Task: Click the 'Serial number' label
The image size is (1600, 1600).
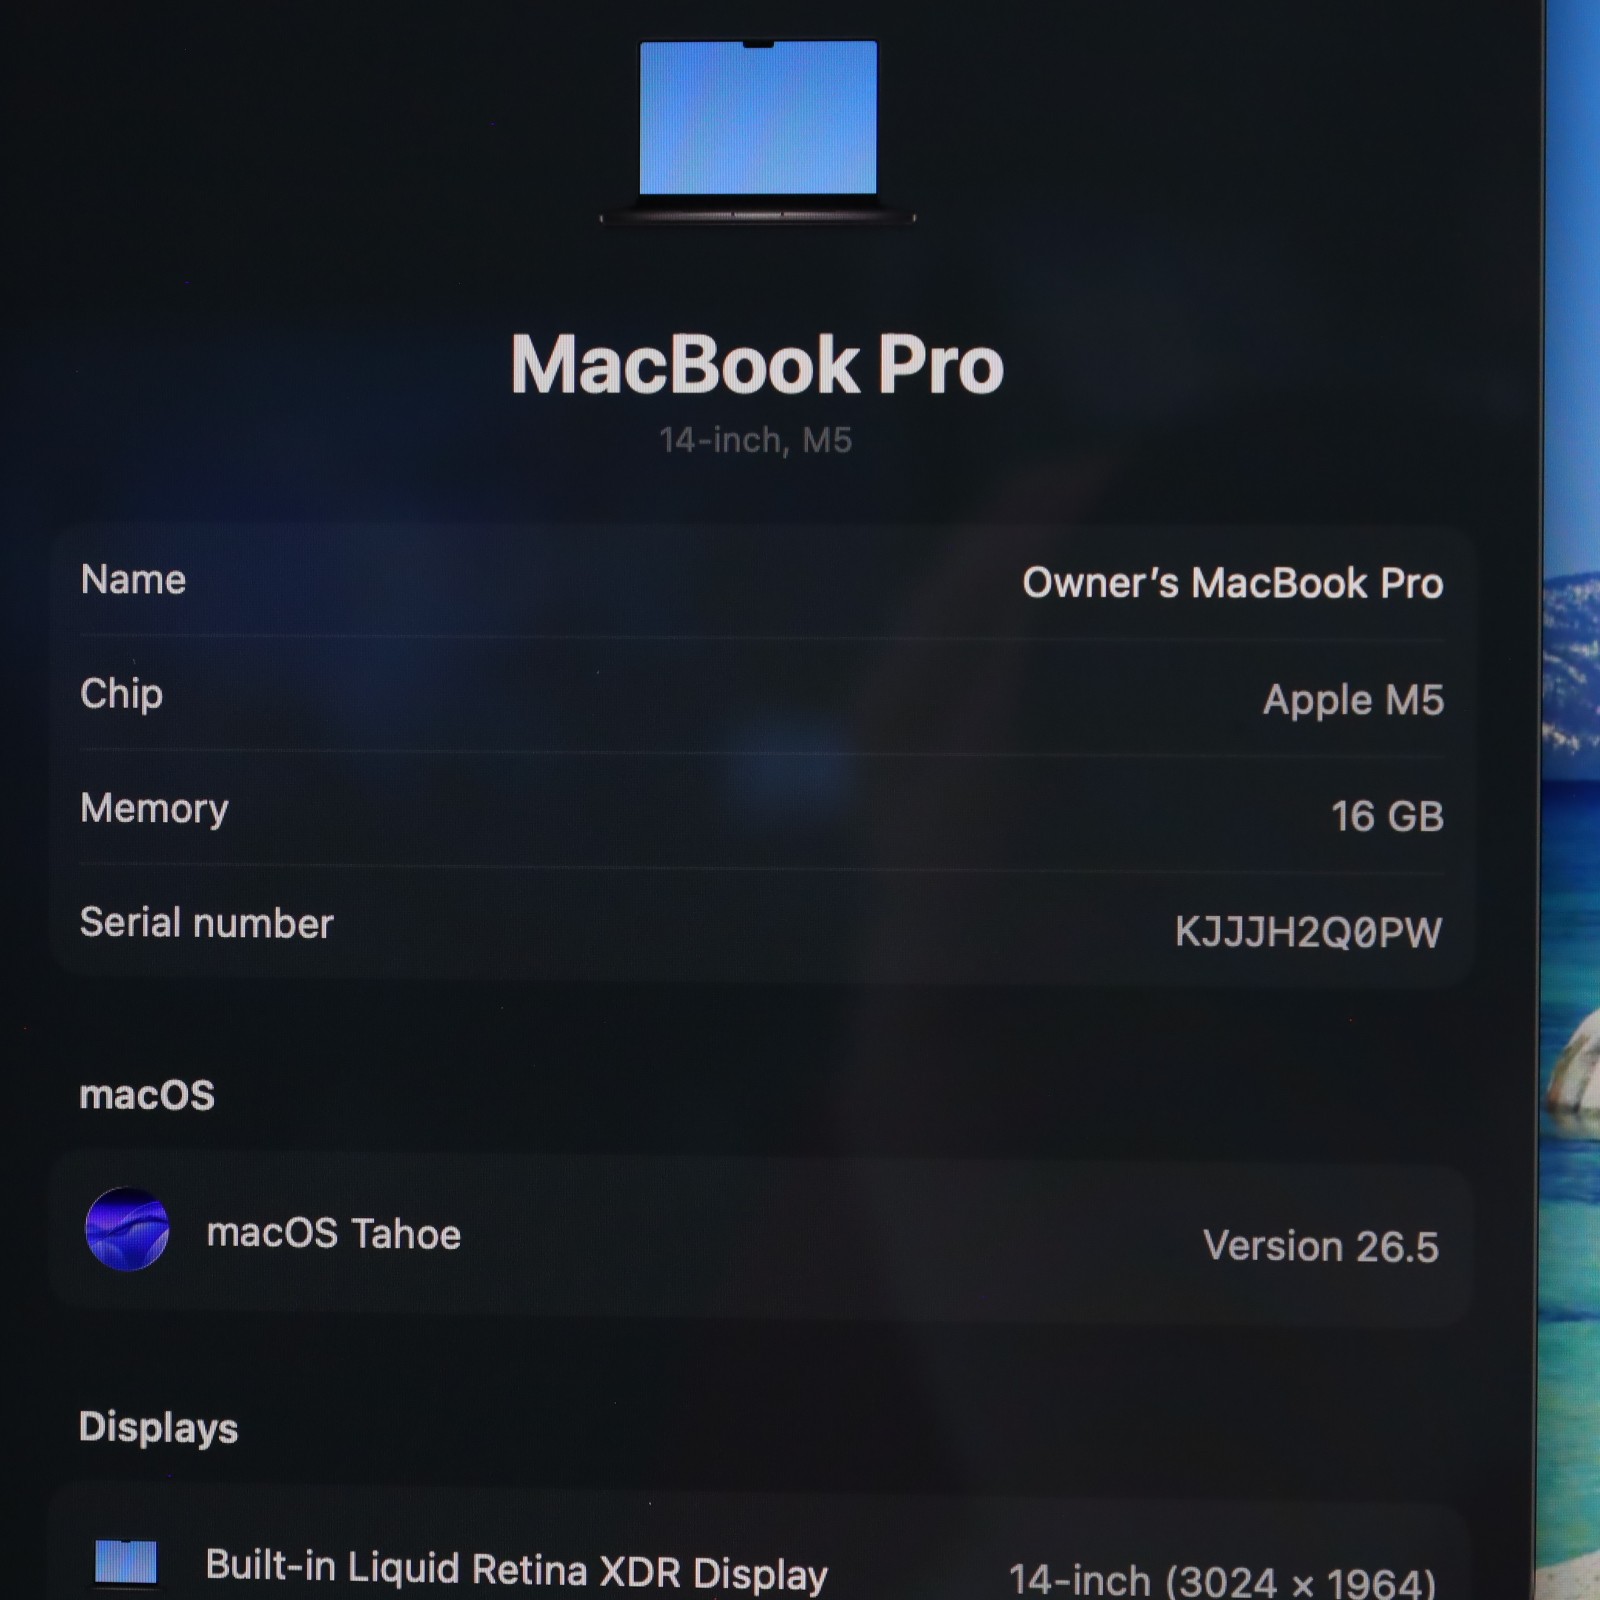Action: tap(206, 923)
